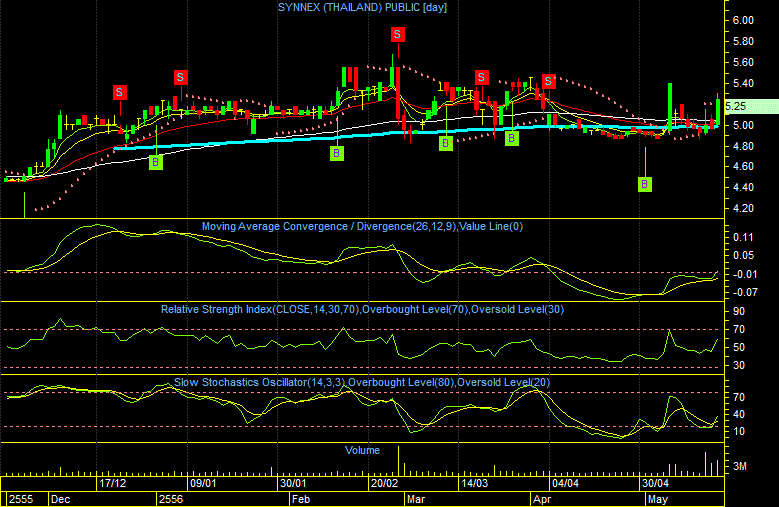Click the lowest green B buy marker near 30/04
The image size is (779, 507).
coord(644,184)
